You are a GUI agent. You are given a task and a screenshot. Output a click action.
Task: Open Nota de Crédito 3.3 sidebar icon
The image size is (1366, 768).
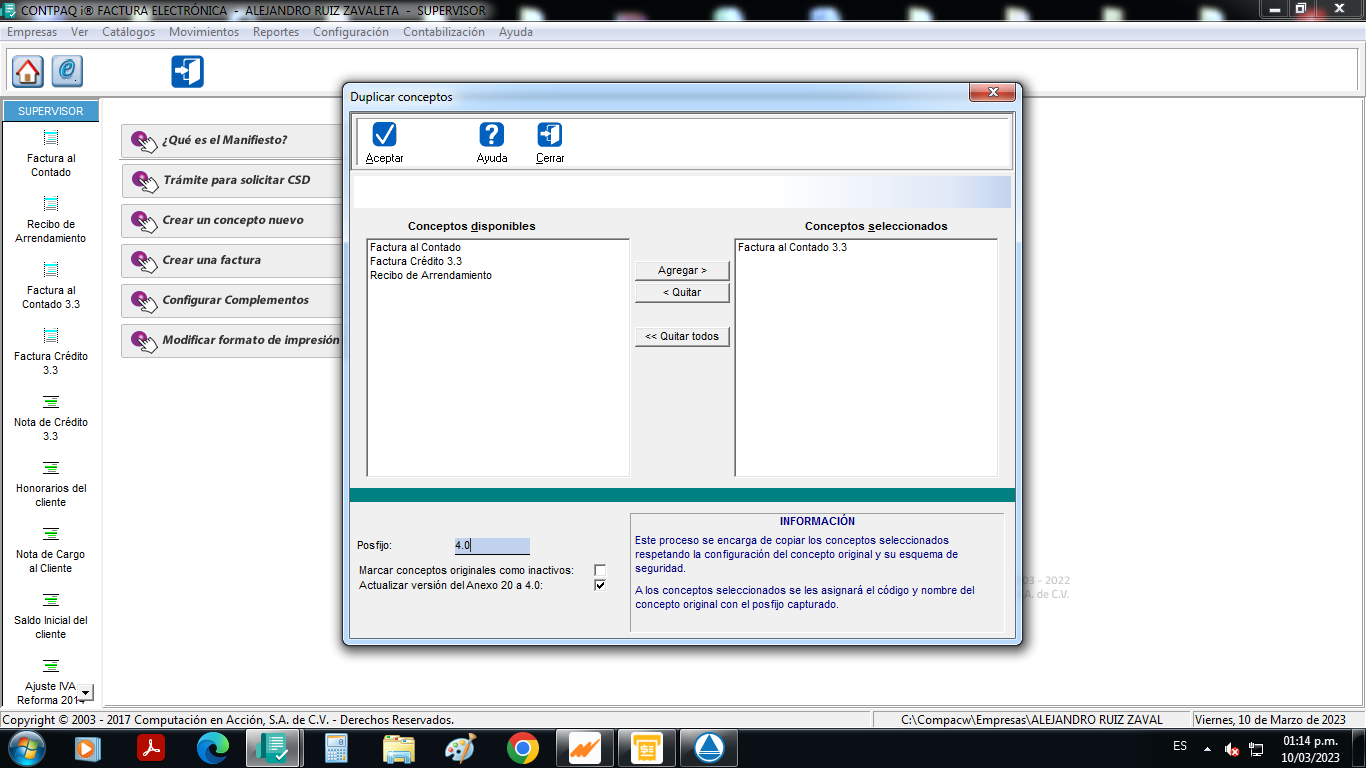pos(51,402)
